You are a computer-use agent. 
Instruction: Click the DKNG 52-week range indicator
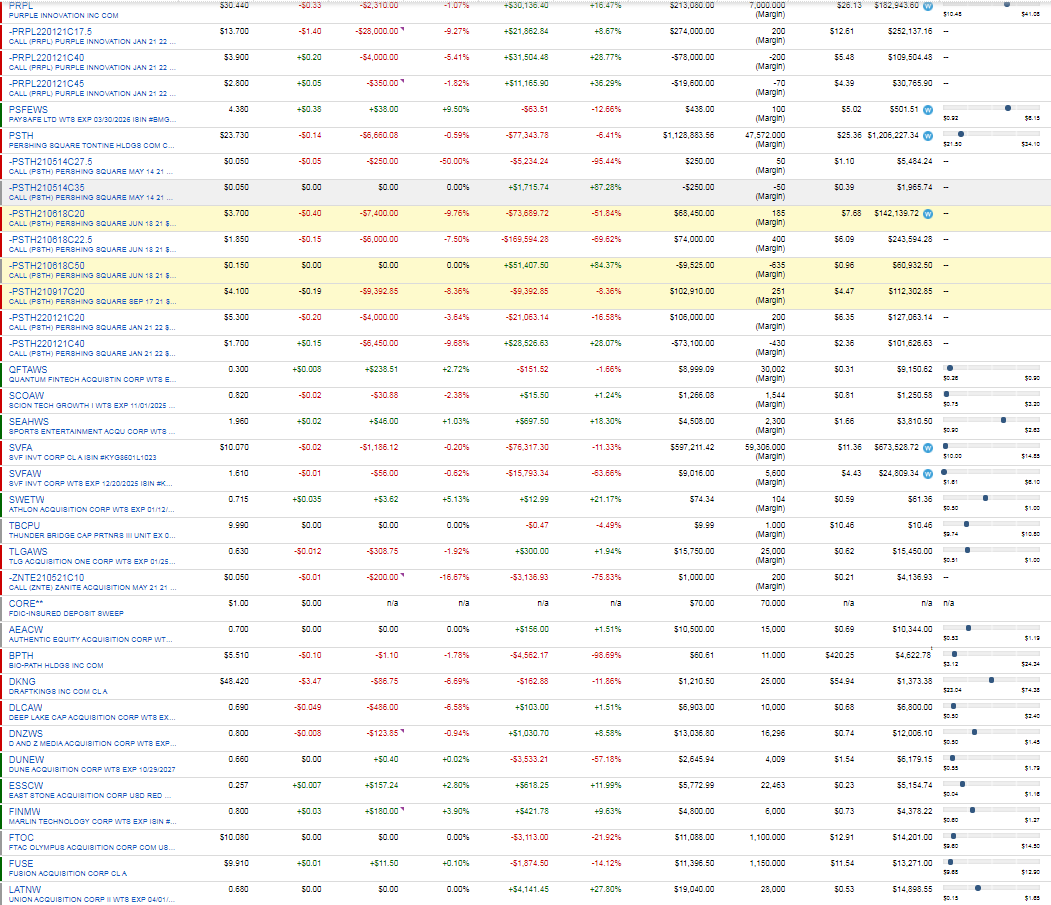(991, 680)
